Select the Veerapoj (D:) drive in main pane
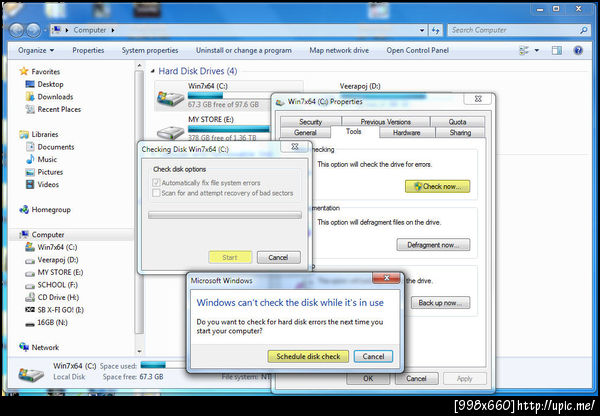 (x=360, y=86)
